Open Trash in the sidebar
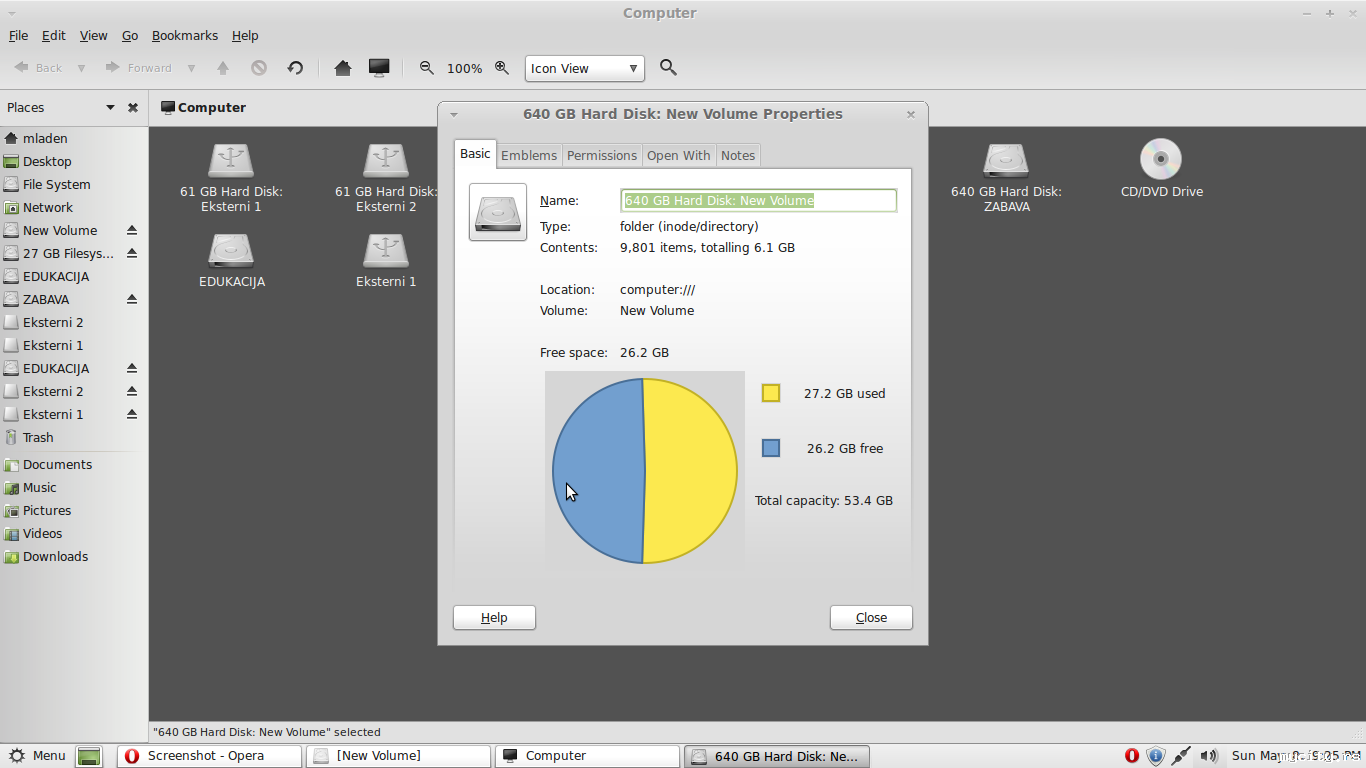Viewport: 1366px width, 768px height. [x=38, y=438]
